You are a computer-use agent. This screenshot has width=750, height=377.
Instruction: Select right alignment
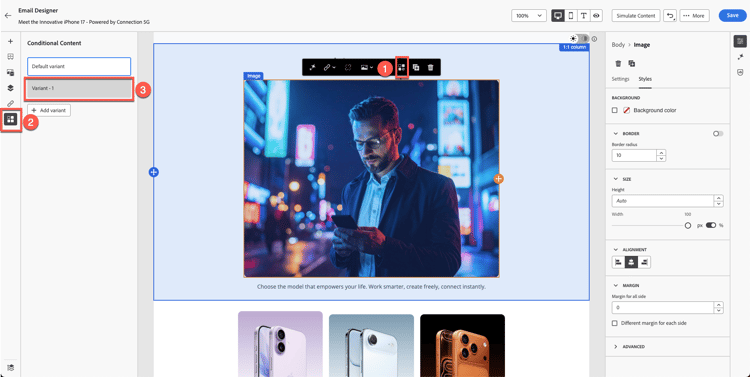(644, 262)
